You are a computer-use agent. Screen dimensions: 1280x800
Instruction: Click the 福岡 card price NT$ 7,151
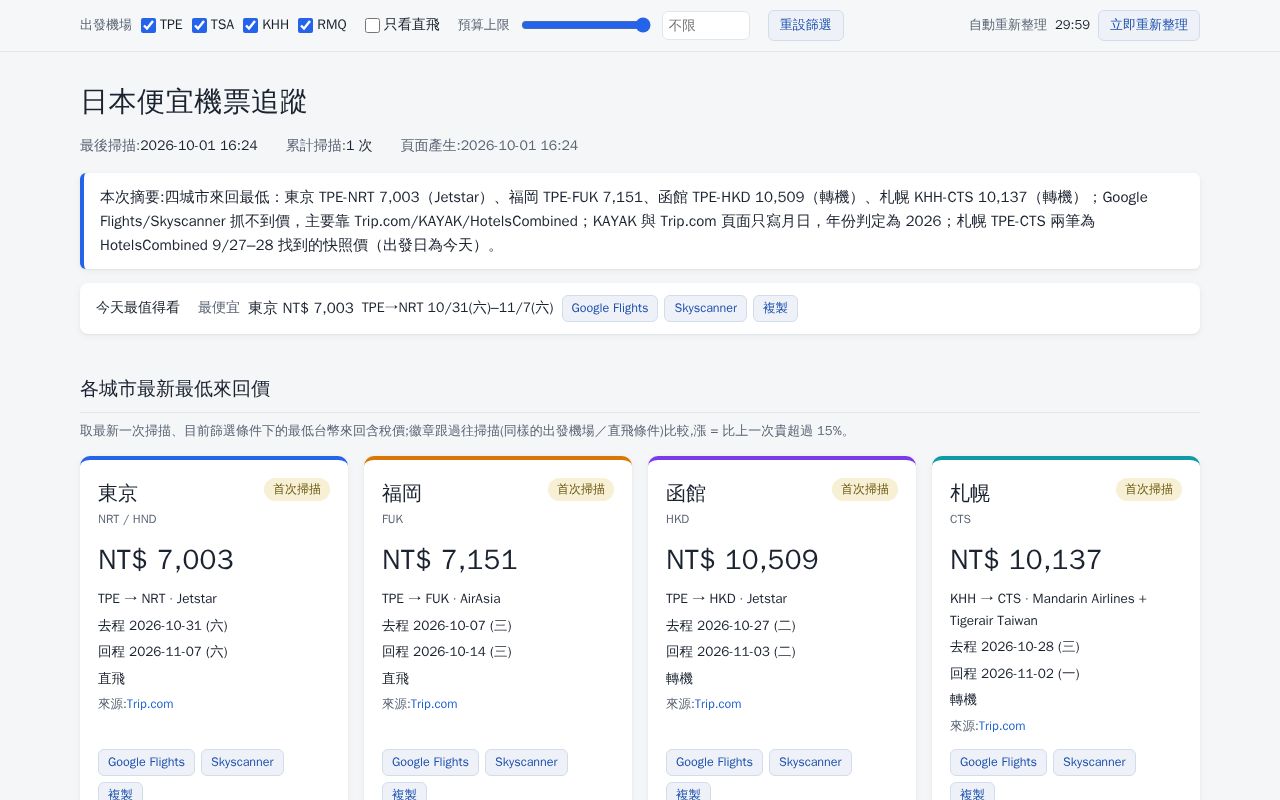pos(450,560)
